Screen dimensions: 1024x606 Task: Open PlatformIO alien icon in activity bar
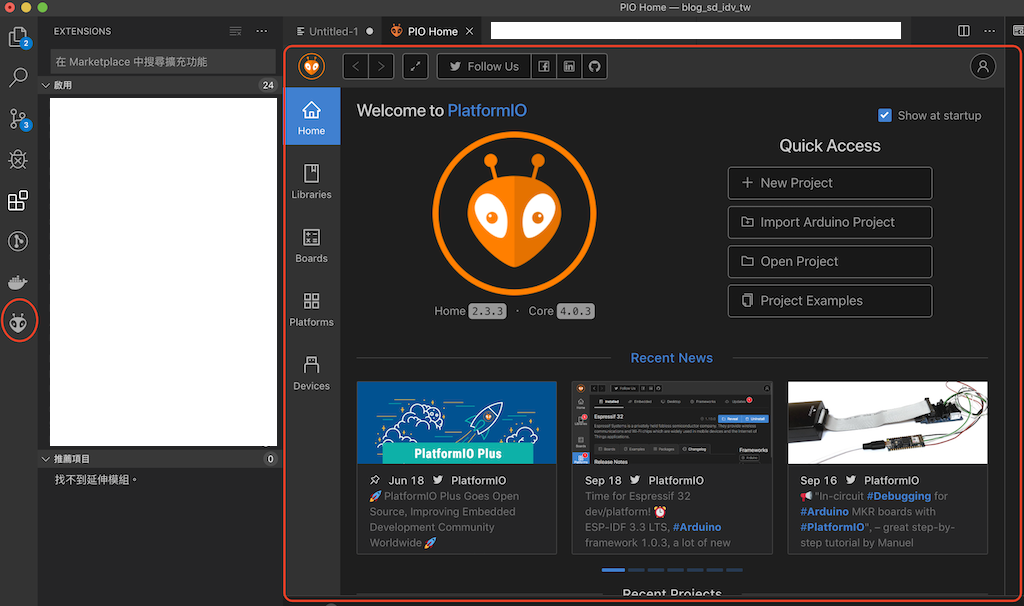click(18, 322)
